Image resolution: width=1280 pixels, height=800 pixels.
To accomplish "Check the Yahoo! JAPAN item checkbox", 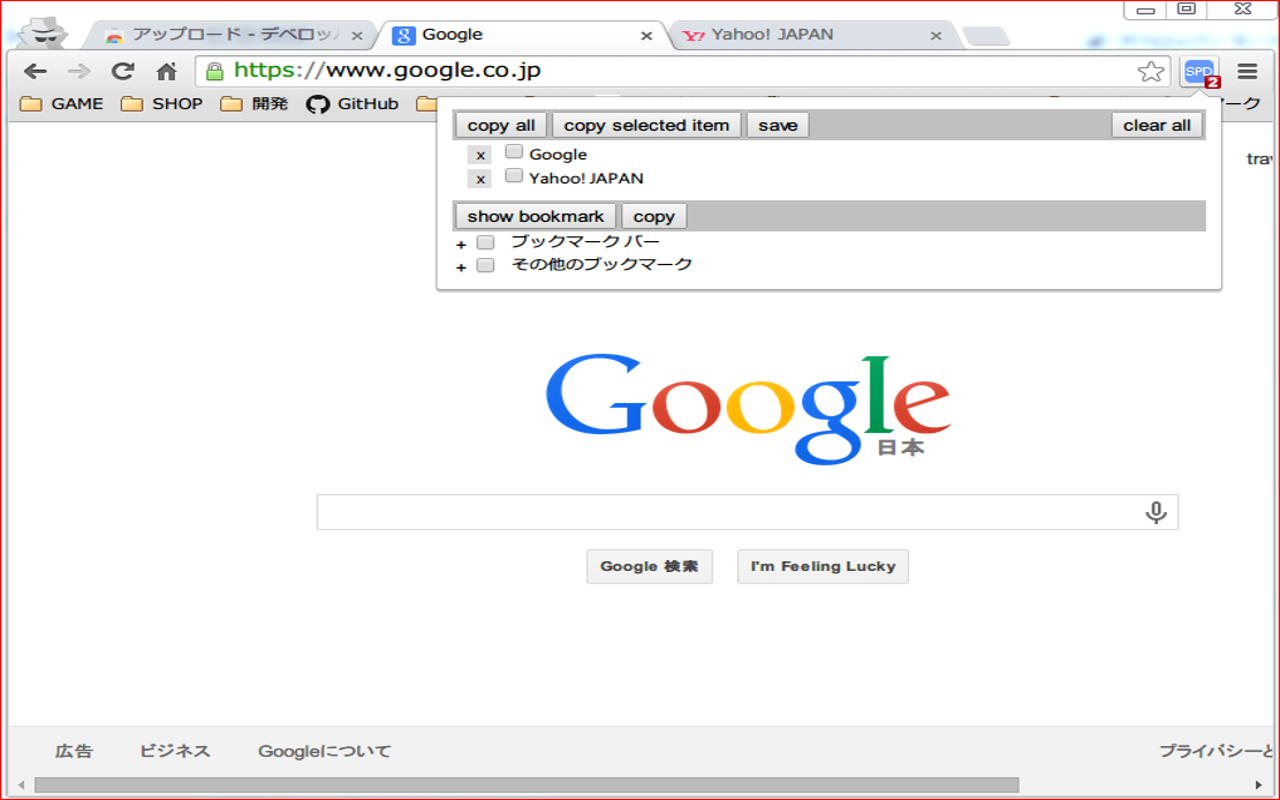I will pyautogui.click(x=514, y=176).
